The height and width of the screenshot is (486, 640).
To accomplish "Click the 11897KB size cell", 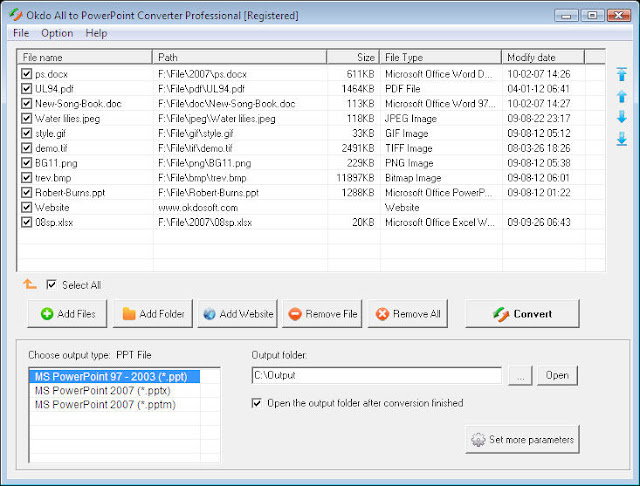I will pos(355,178).
